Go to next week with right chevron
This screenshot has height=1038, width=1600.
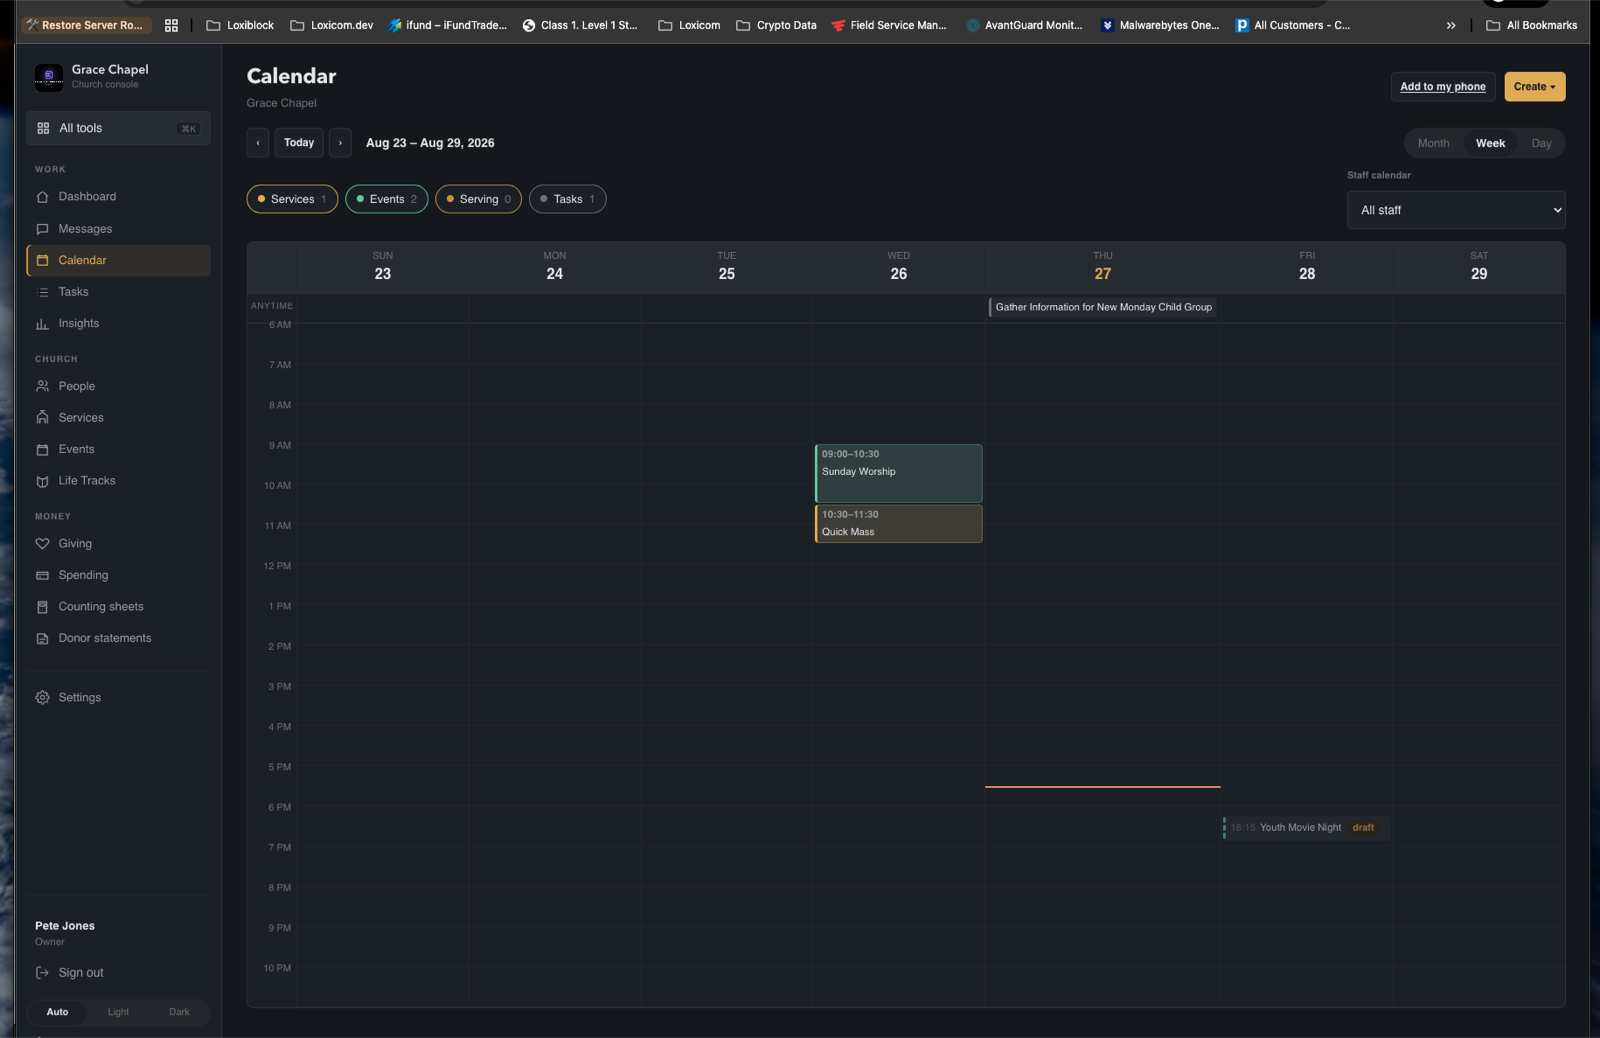(340, 143)
